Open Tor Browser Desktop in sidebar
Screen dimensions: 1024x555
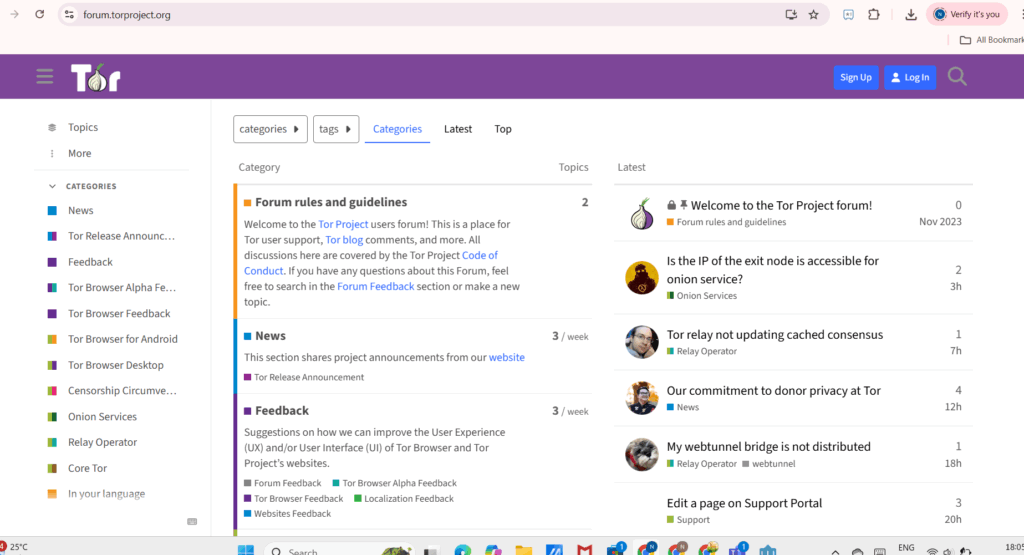coord(116,365)
